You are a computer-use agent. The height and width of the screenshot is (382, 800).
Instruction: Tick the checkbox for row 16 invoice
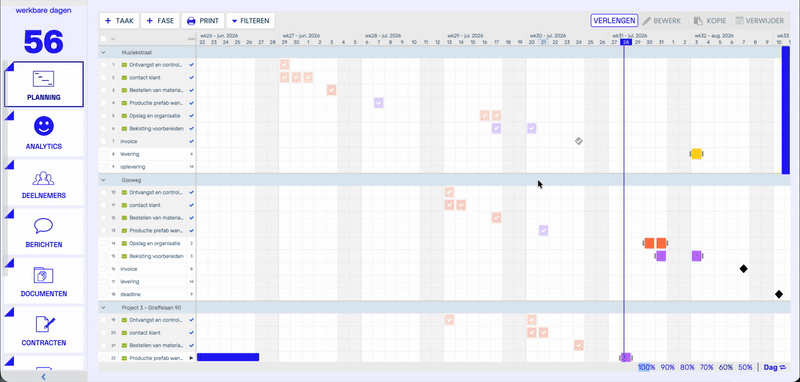(x=104, y=269)
